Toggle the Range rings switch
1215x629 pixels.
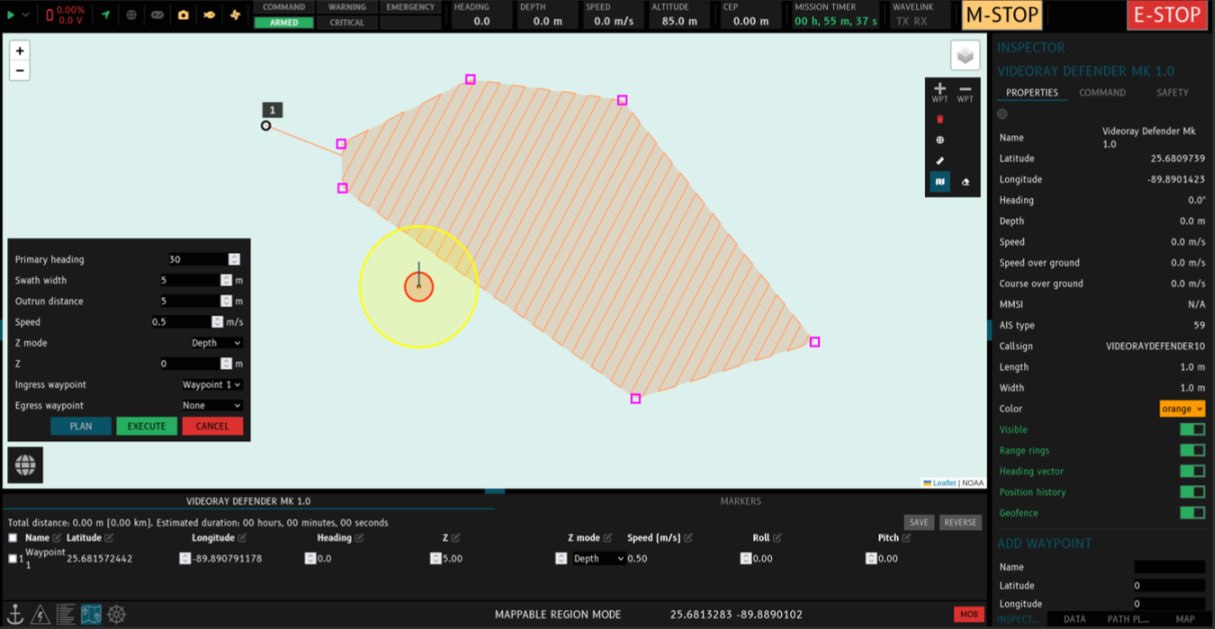[1192, 450]
